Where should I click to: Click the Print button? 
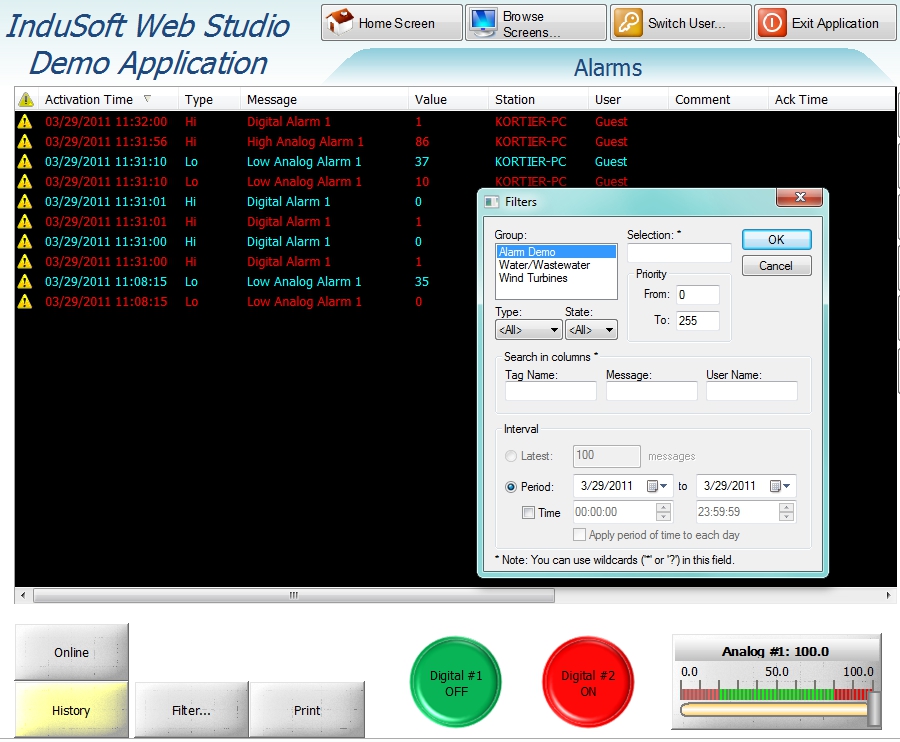(307, 710)
